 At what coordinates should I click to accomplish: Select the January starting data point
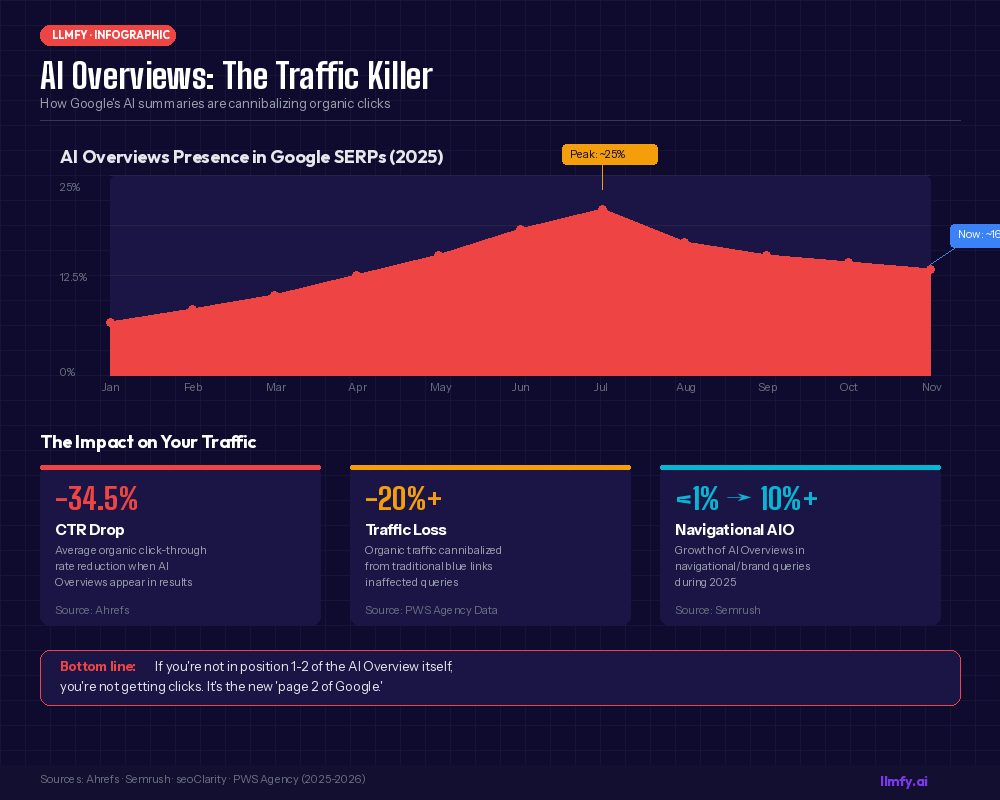click(110, 322)
